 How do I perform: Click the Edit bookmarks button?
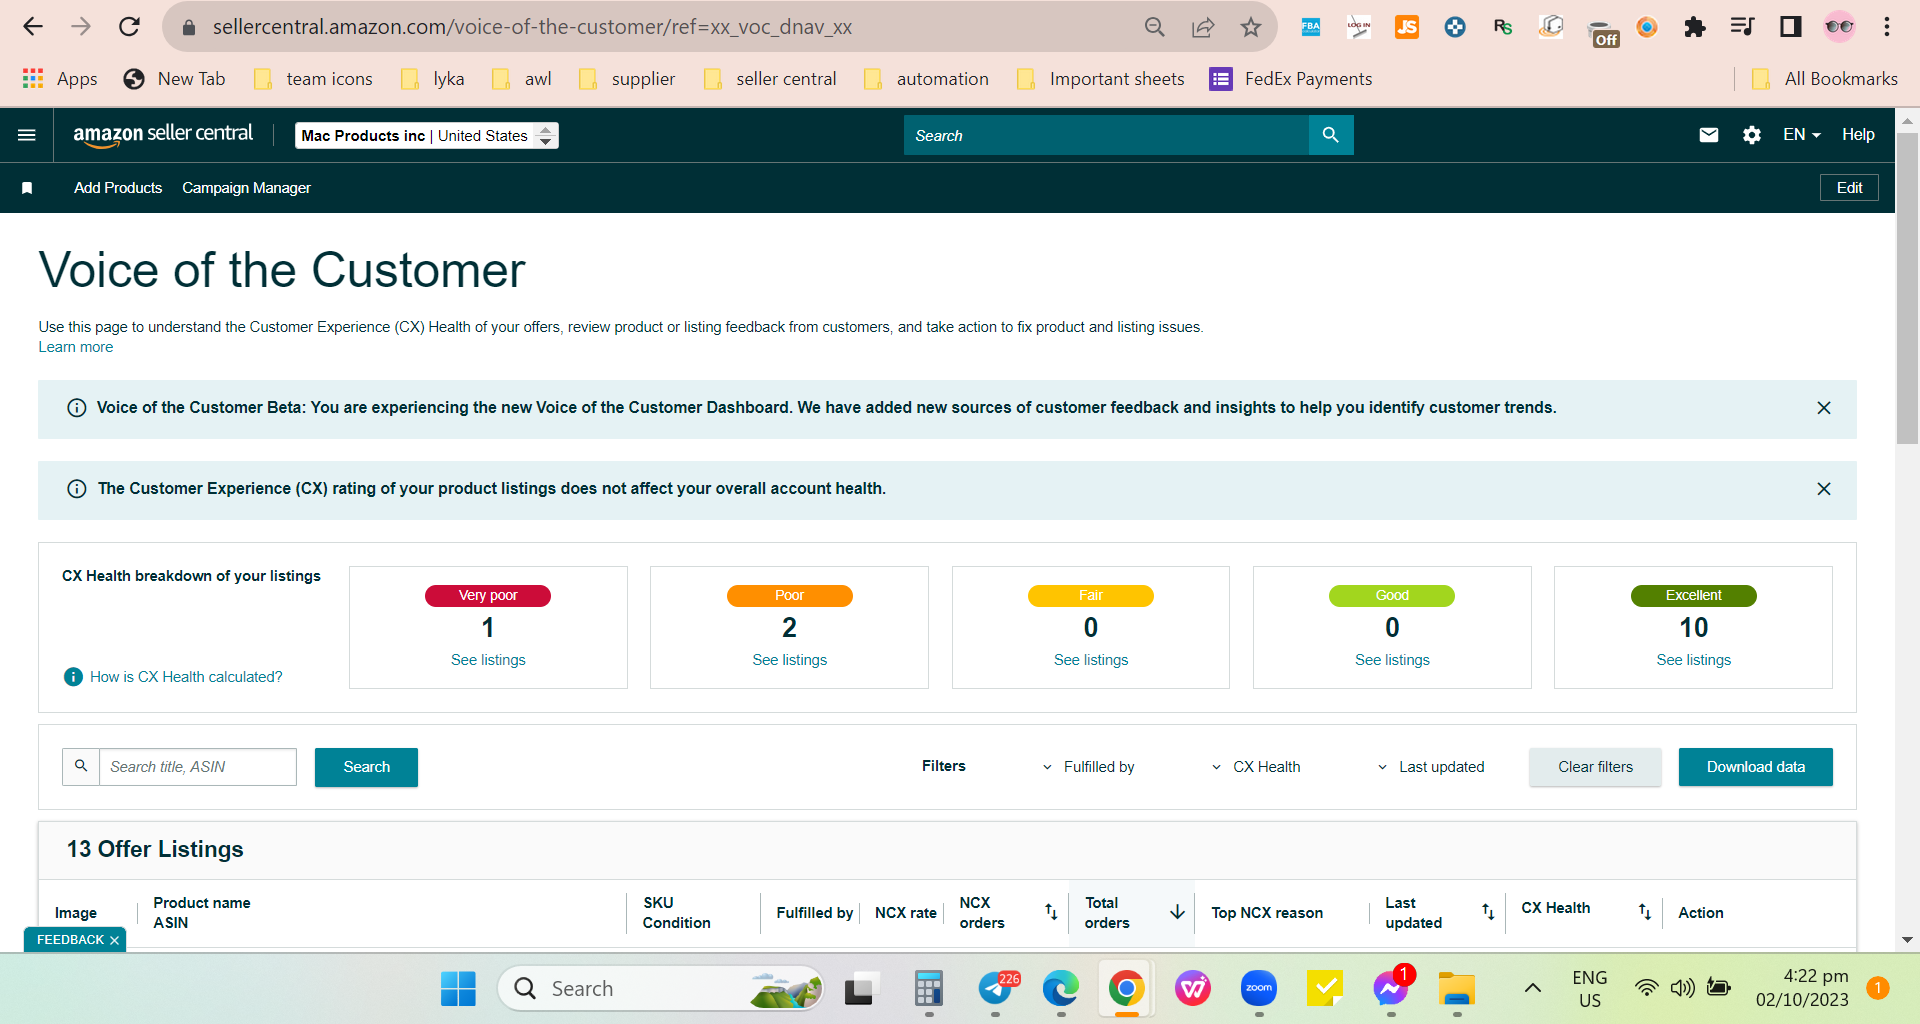(1849, 188)
